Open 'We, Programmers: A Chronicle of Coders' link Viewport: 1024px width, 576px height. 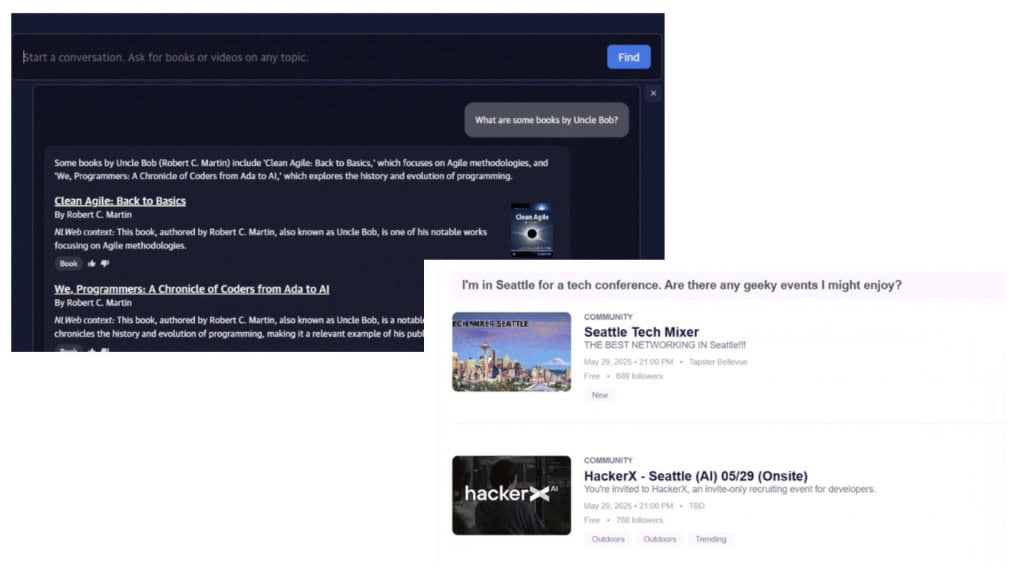pos(191,289)
